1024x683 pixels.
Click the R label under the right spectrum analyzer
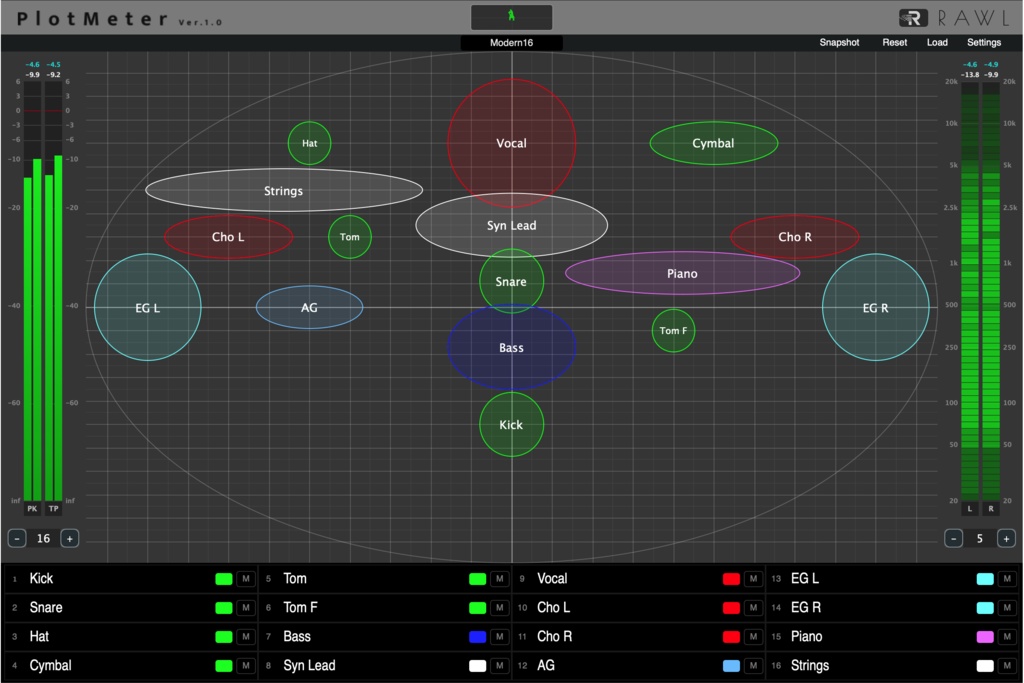[990, 509]
